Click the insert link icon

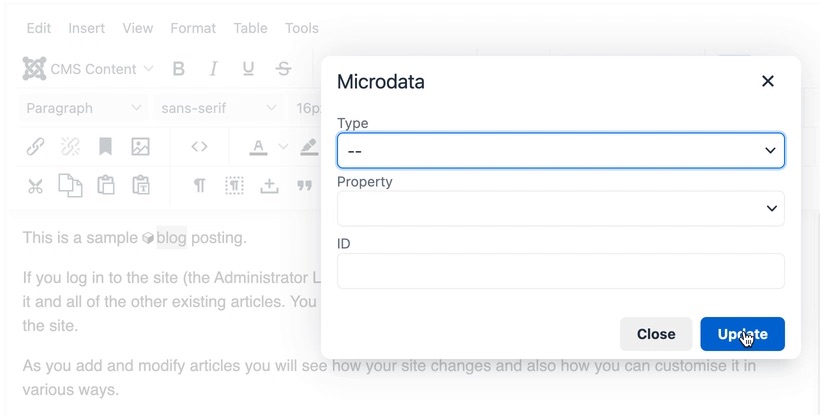point(35,147)
